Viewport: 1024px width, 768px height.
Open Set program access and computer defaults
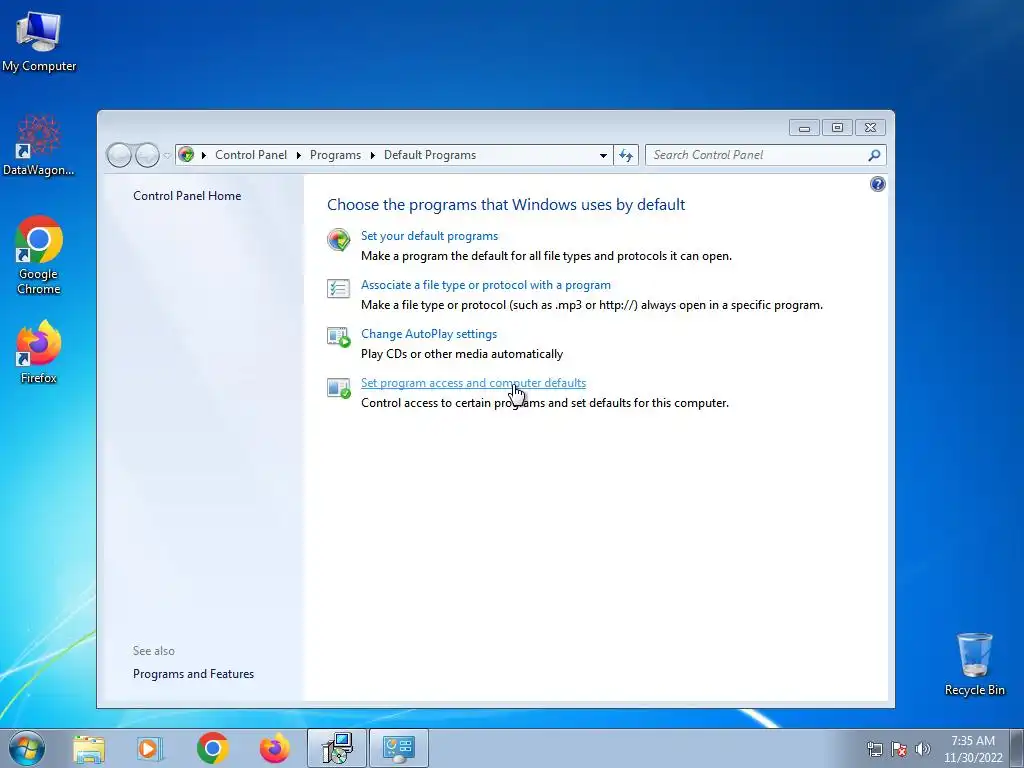473,383
